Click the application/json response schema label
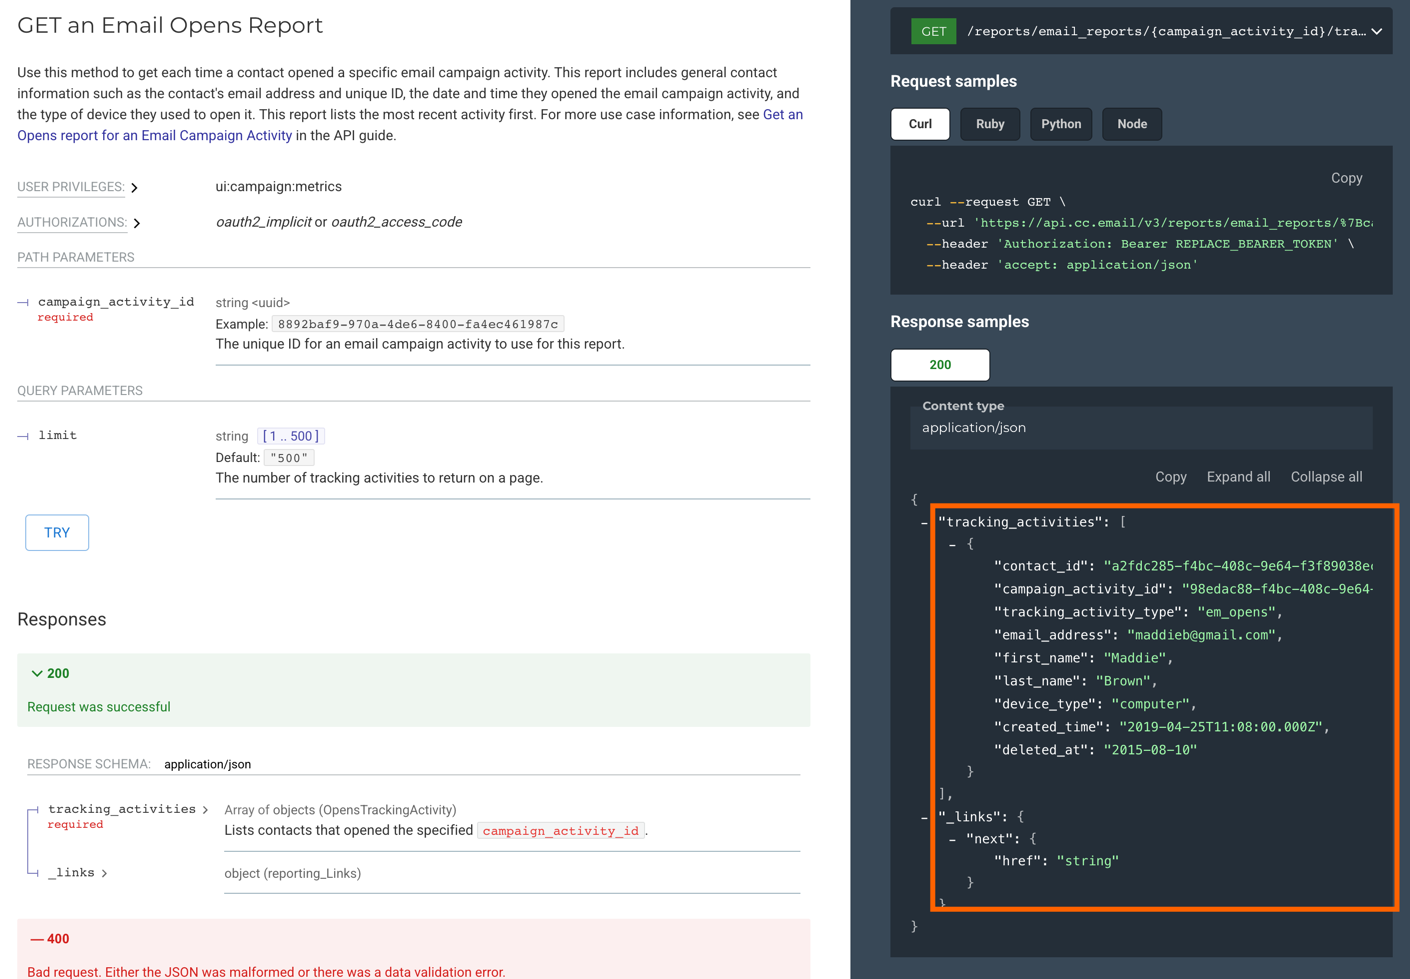1410x979 pixels. pyautogui.click(x=207, y=764)
